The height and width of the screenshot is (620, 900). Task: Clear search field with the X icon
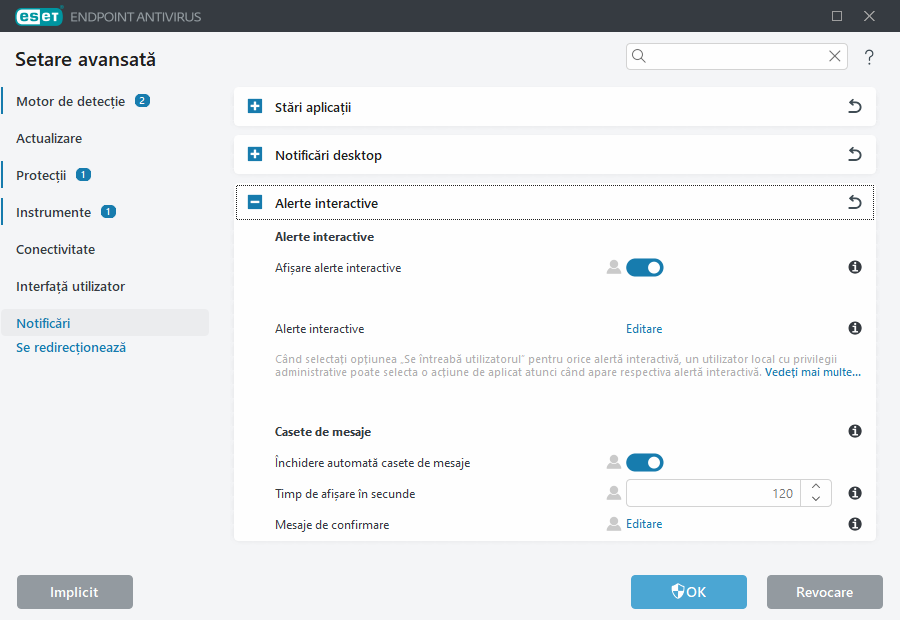click(x=834, y=57)
